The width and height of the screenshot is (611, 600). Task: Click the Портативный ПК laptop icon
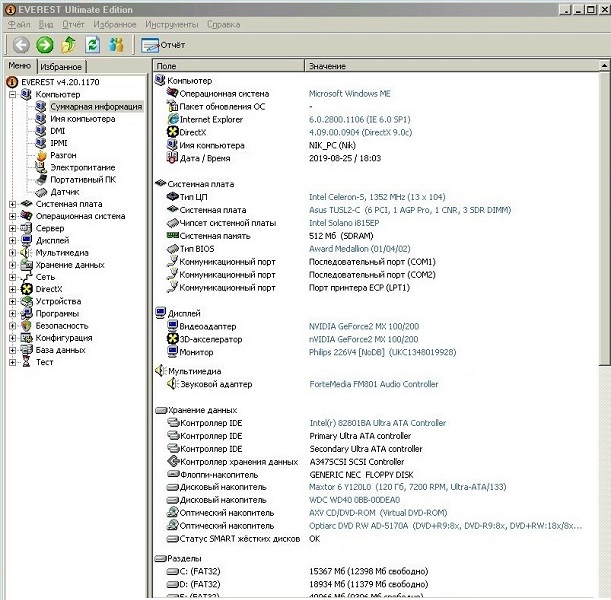(41, 180)
